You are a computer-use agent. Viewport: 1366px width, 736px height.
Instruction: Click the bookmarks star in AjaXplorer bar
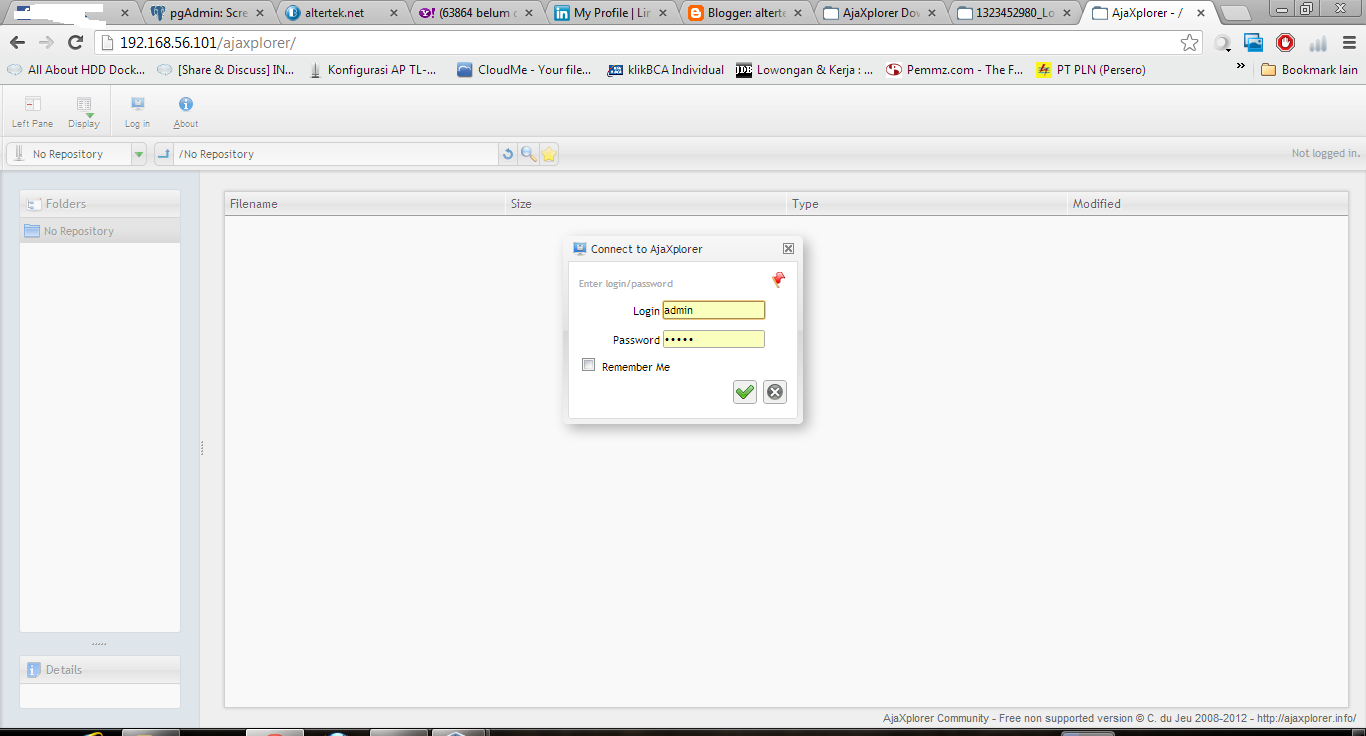coord(549,154)
